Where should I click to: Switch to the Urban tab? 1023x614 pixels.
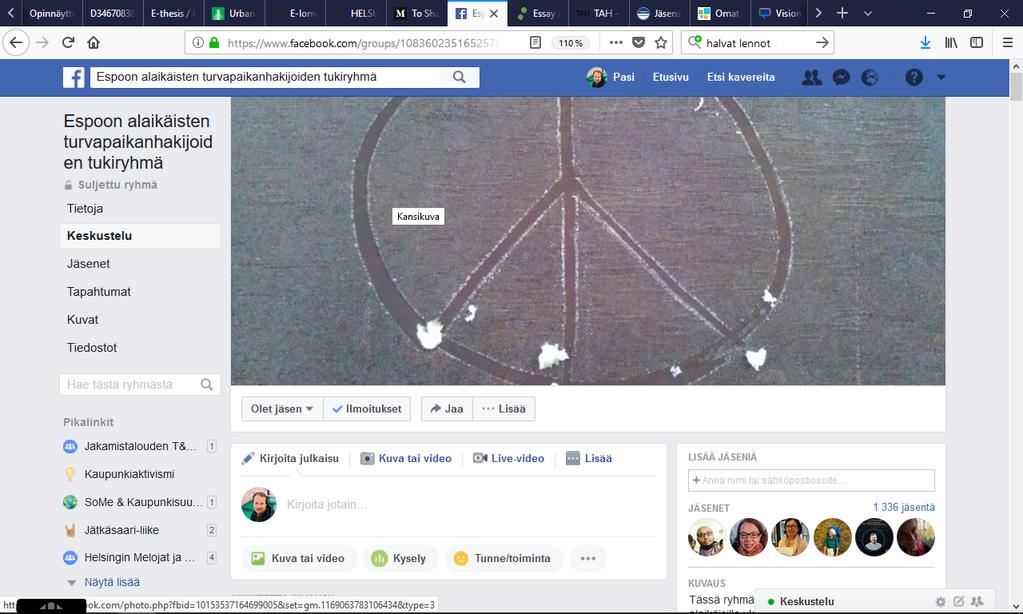[x=234, y=13]
